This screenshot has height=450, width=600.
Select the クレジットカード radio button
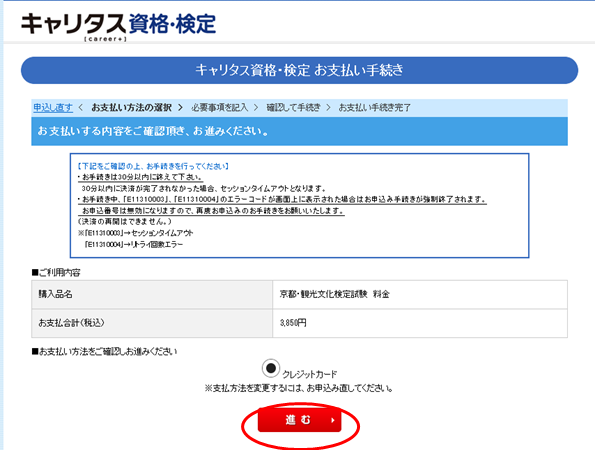[x=271, y=368]
